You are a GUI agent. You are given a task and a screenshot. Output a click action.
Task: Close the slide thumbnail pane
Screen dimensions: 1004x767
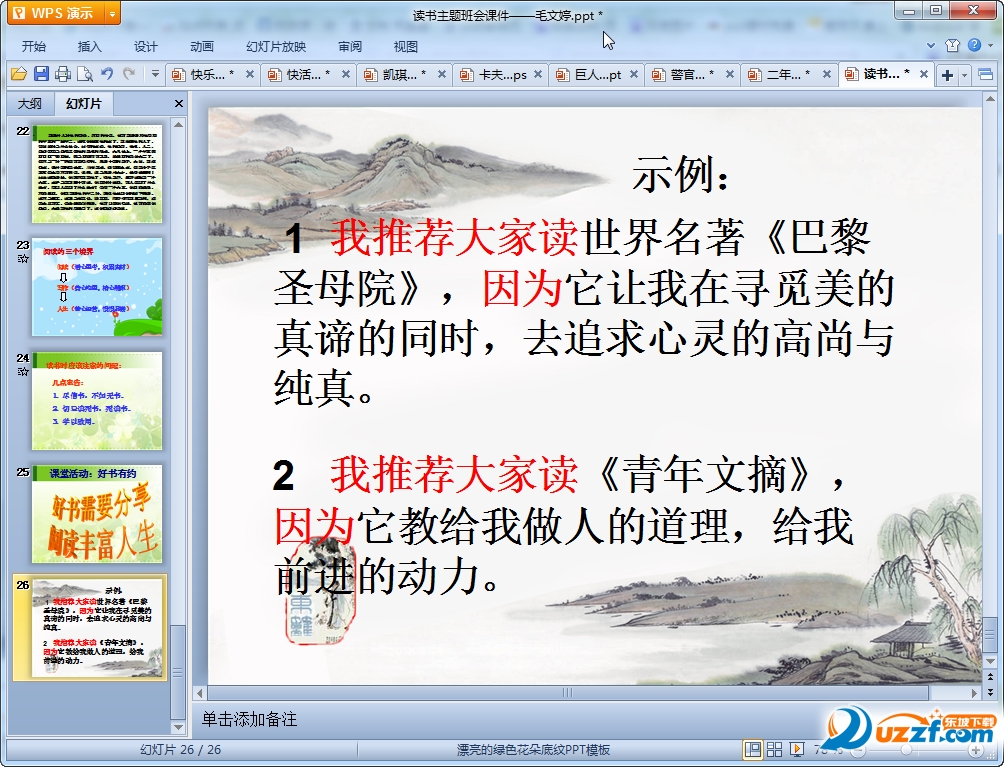pyautogui.click(x=179, y=103)
